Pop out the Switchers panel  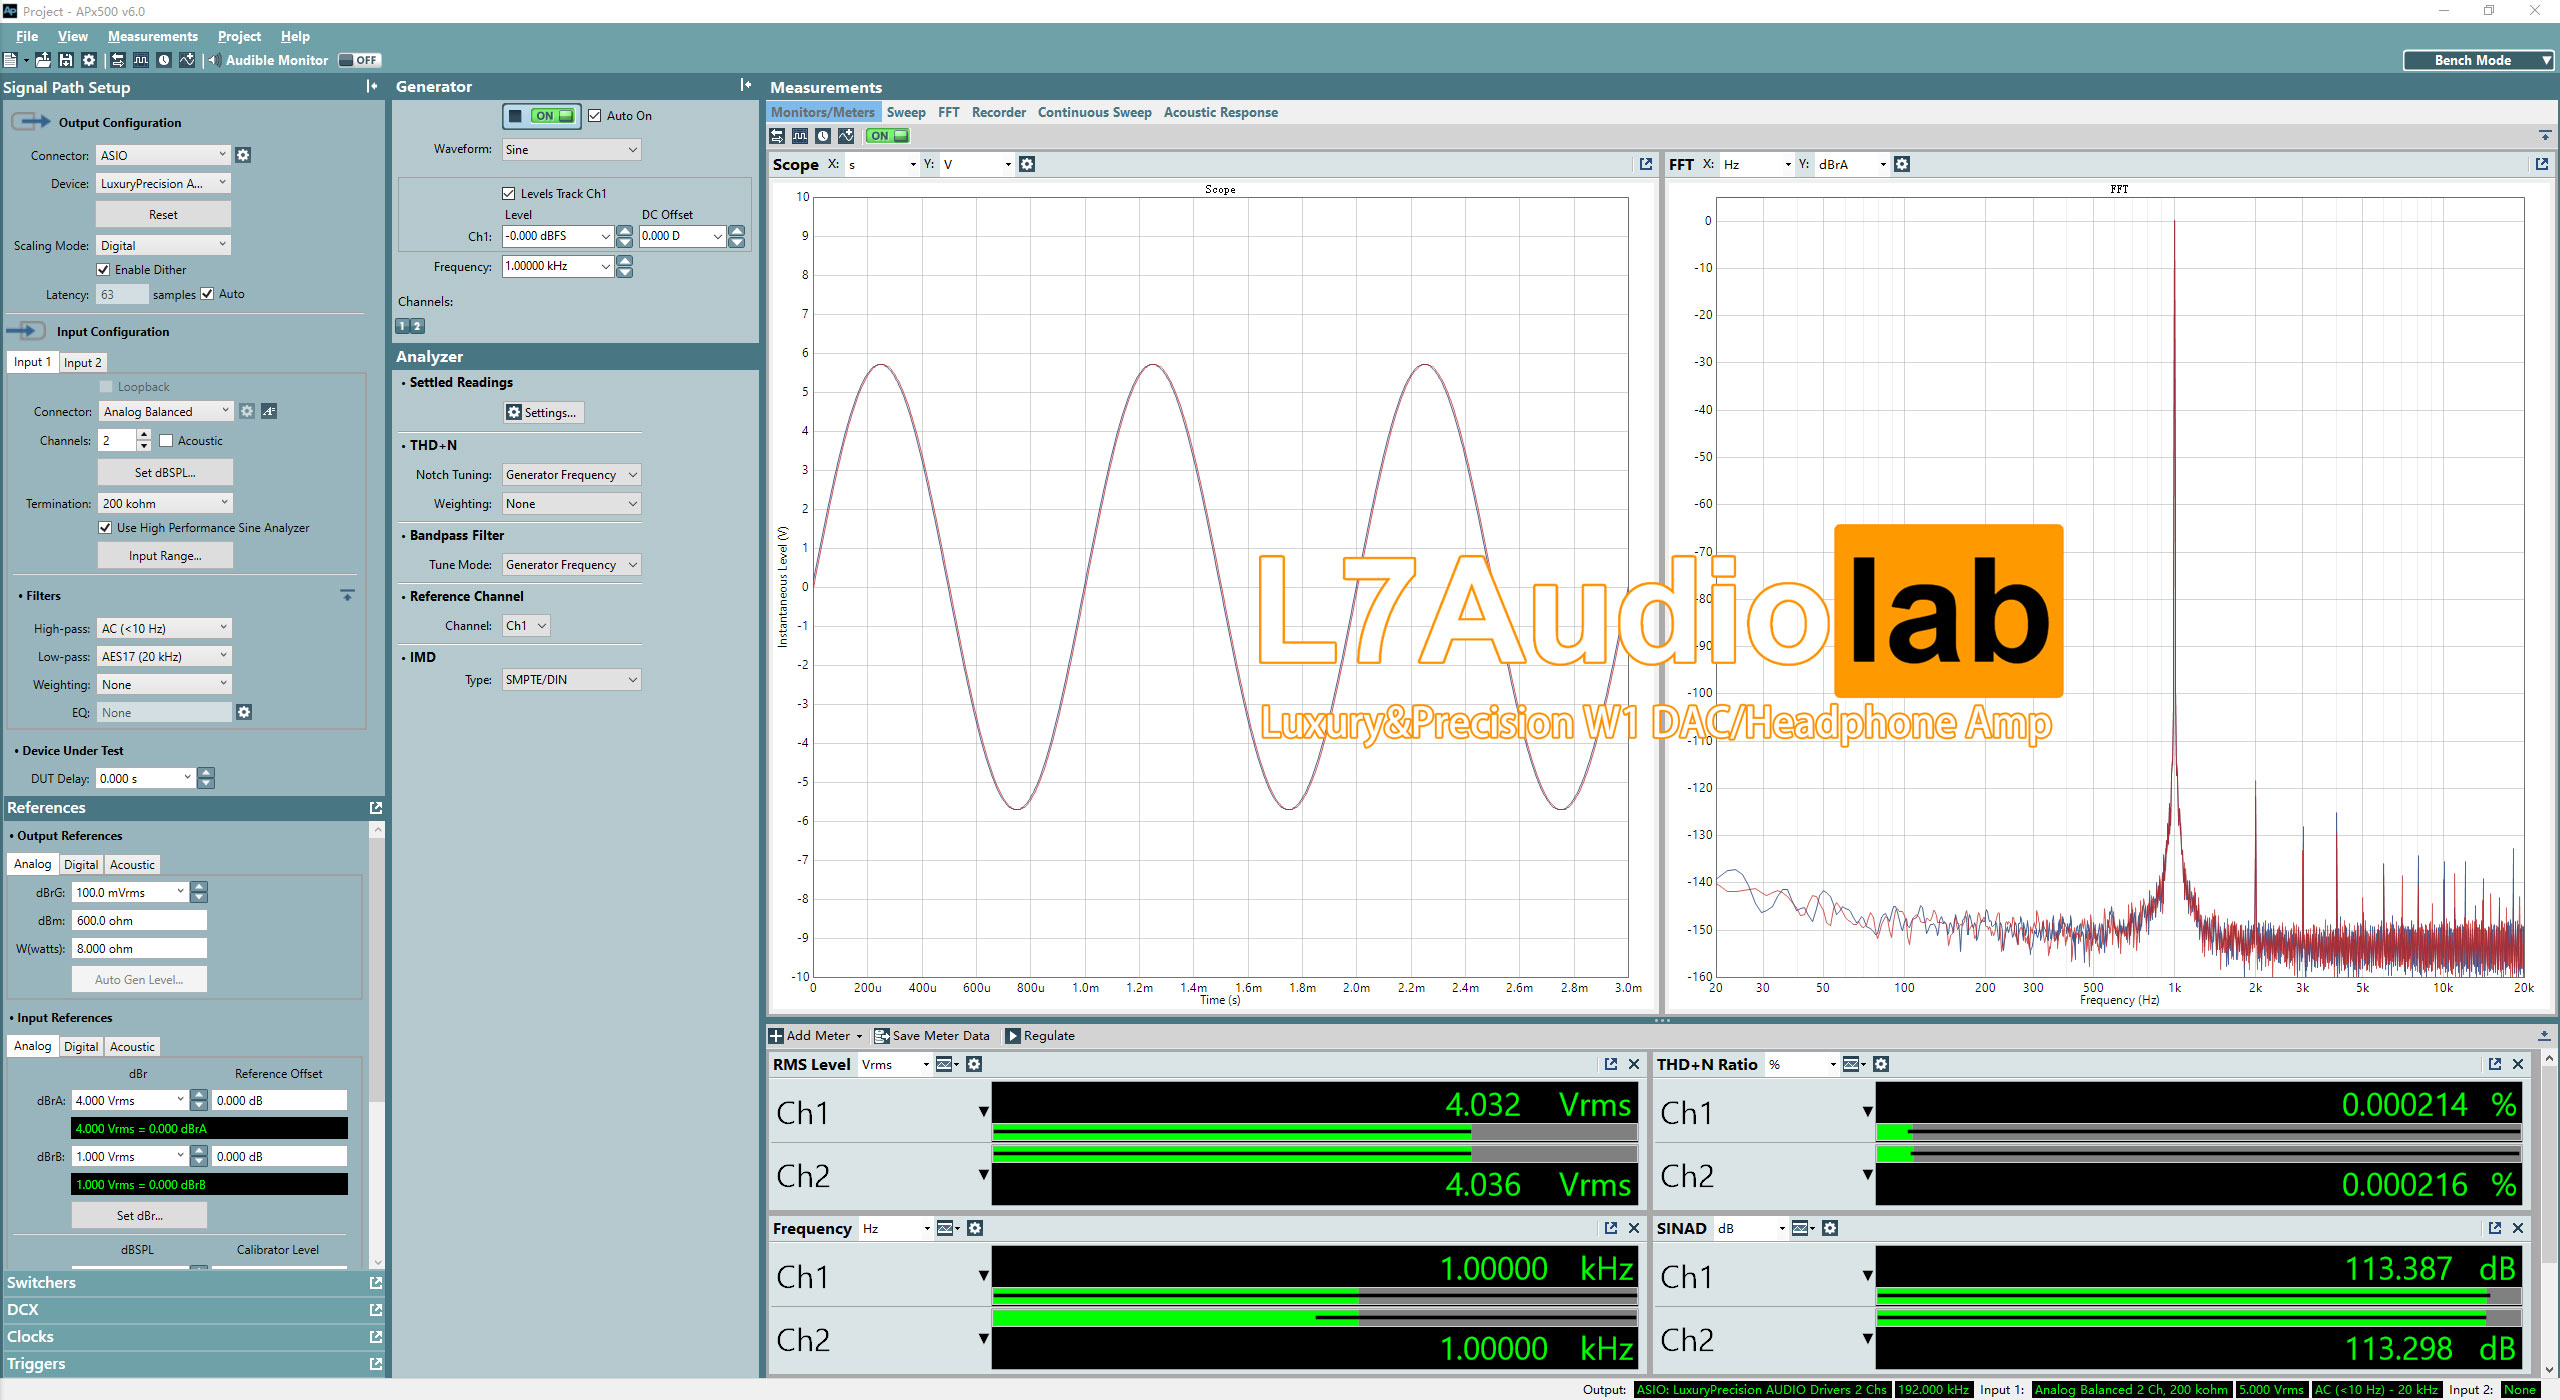(x=376, y=1283)
